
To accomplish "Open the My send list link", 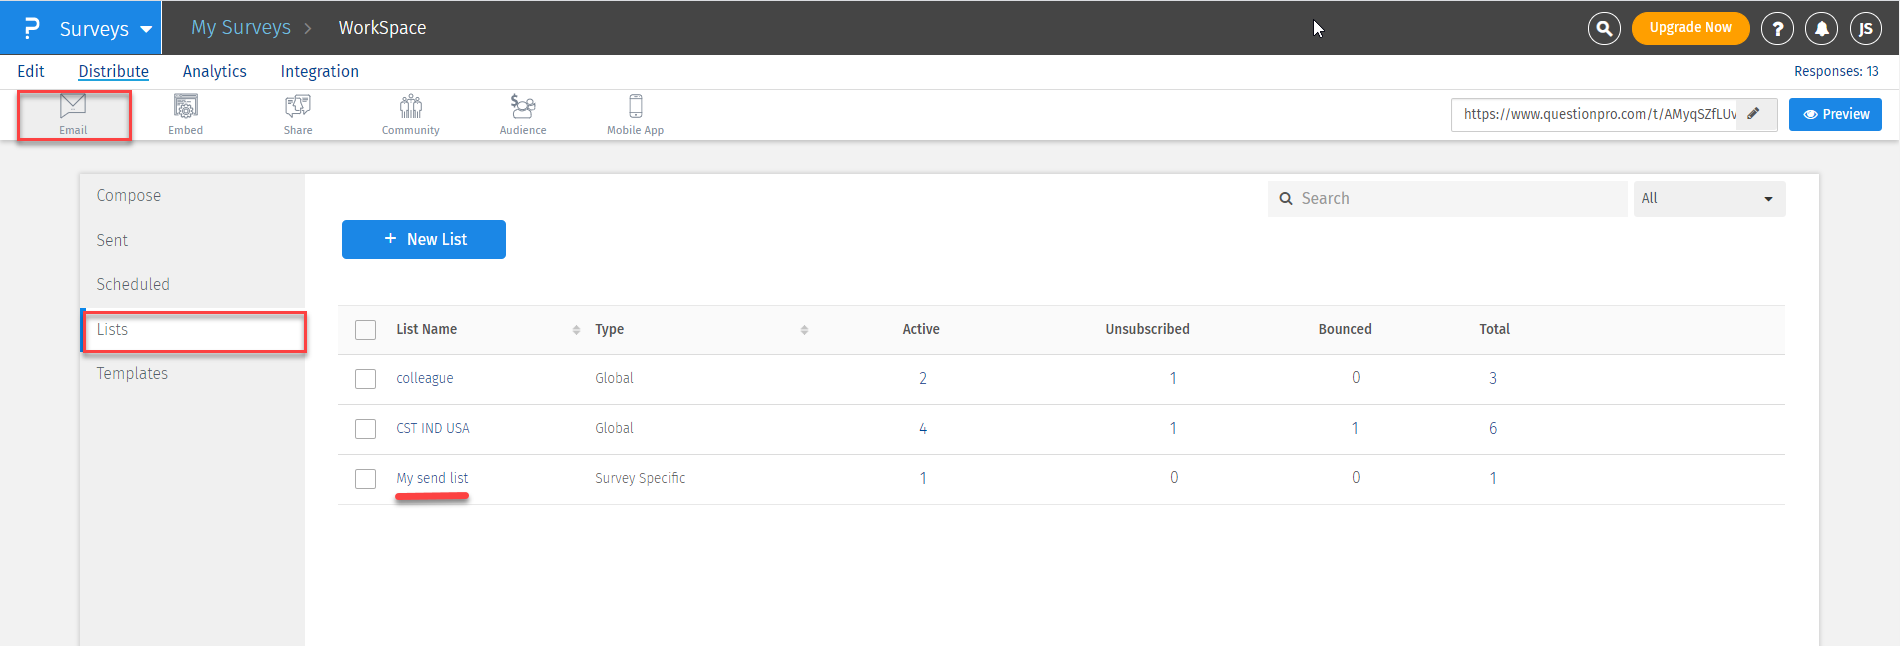I will pos(432,478).
